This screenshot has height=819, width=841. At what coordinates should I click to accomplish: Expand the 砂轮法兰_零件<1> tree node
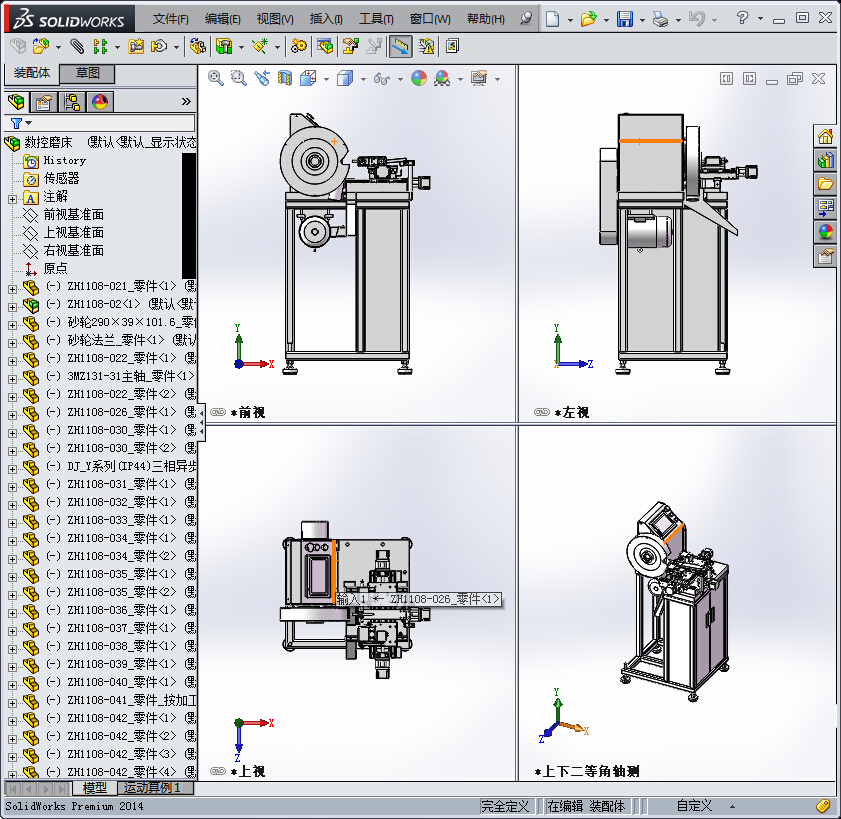click(12, 343)
